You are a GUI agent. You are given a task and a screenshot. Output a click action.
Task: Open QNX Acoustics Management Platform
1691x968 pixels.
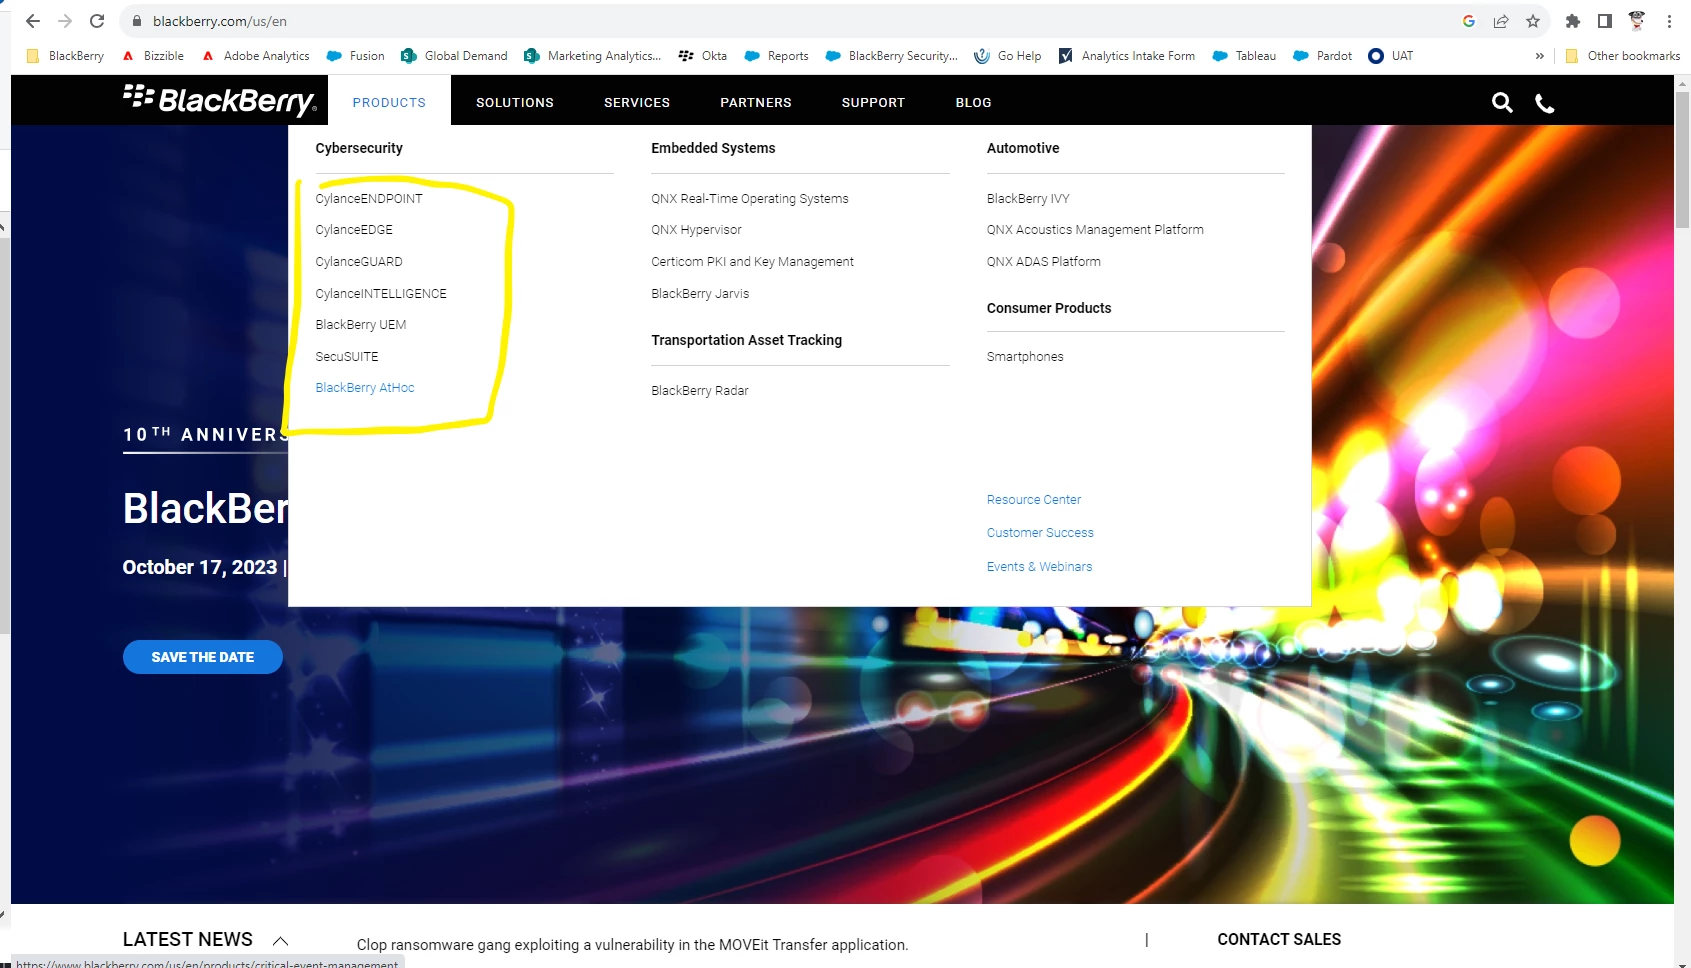[1095, 230]
